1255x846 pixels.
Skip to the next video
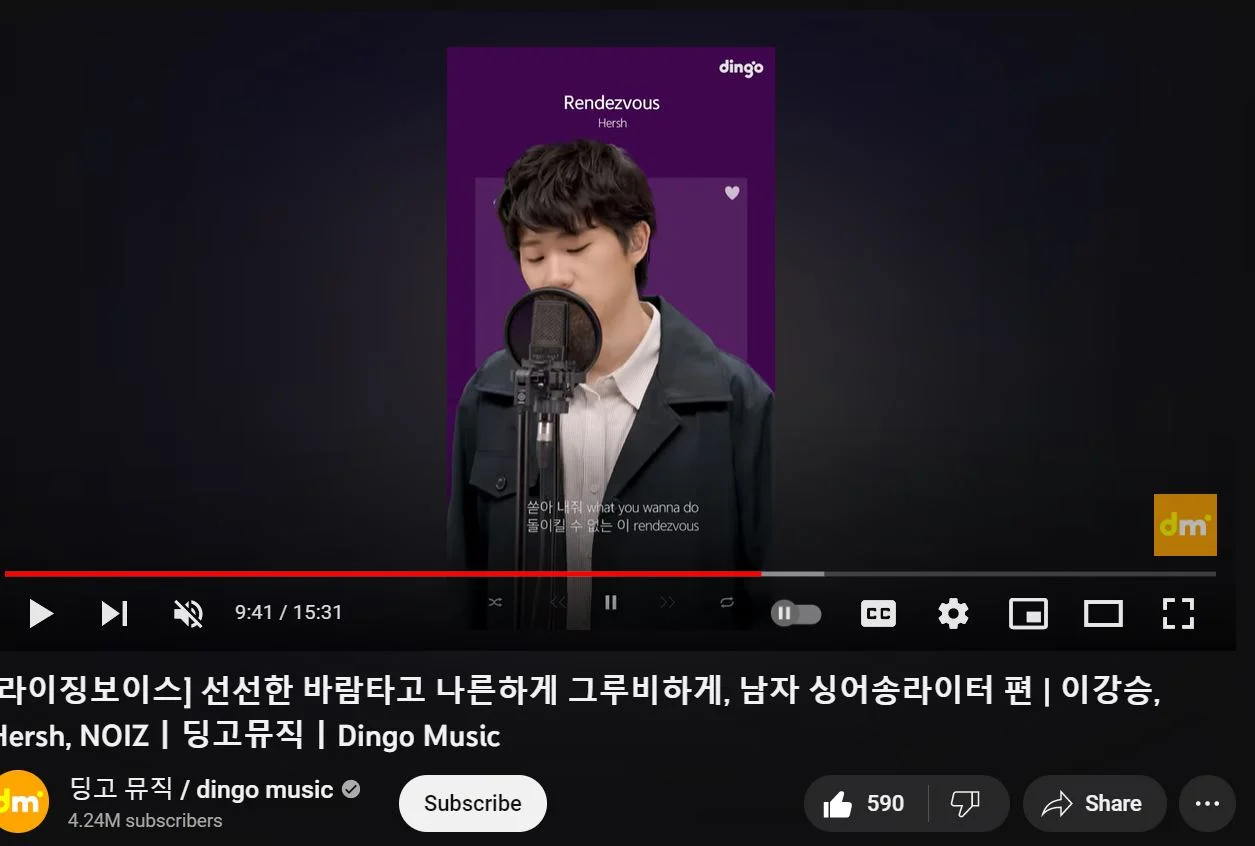[x=114, y=613]
